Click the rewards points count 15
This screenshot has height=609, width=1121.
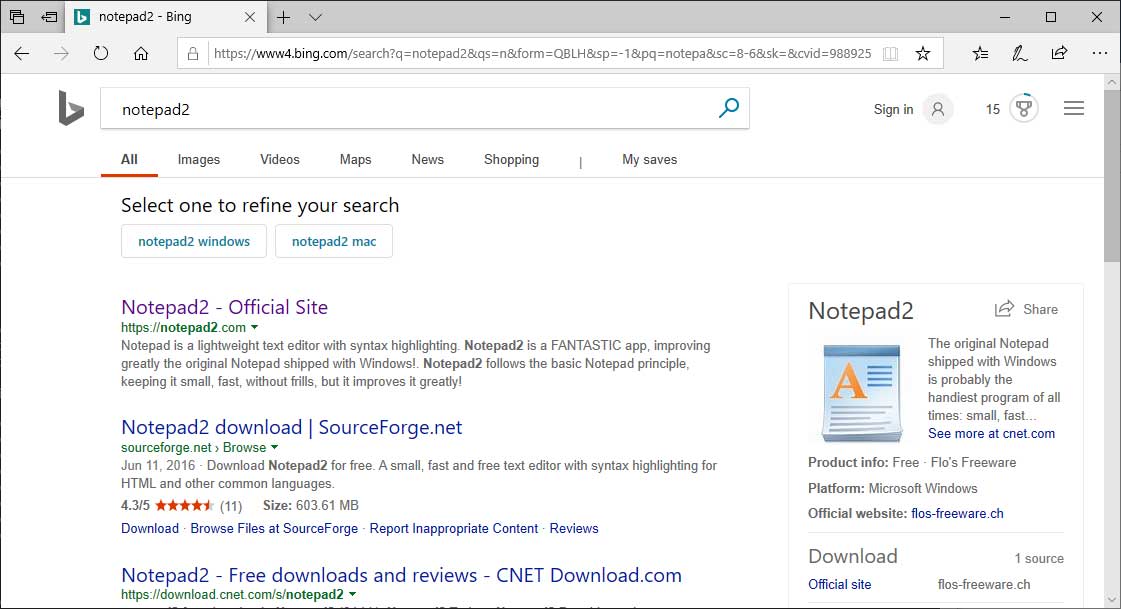992,109
